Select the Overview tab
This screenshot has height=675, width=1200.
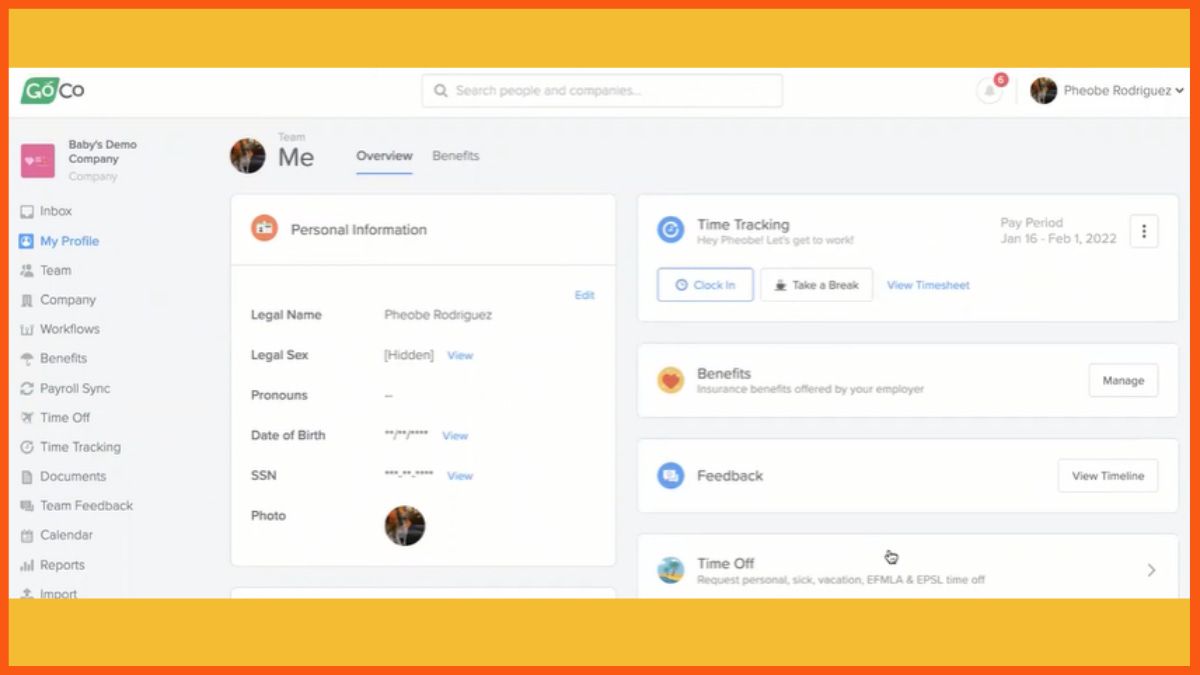point(384,156)
